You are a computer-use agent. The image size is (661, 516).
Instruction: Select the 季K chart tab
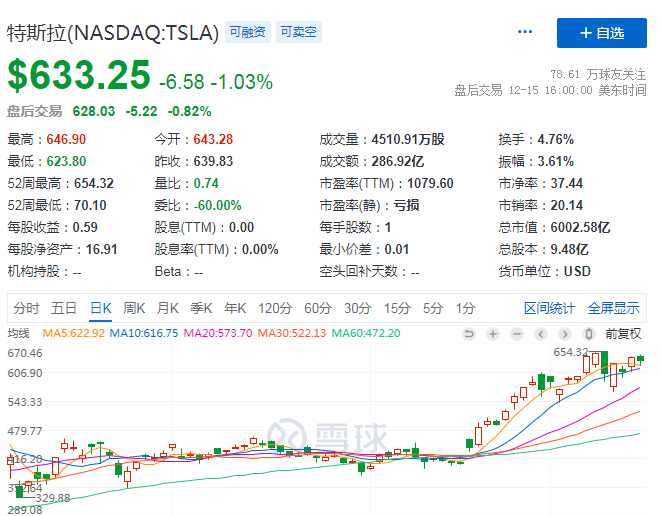[x=202, y=308]
